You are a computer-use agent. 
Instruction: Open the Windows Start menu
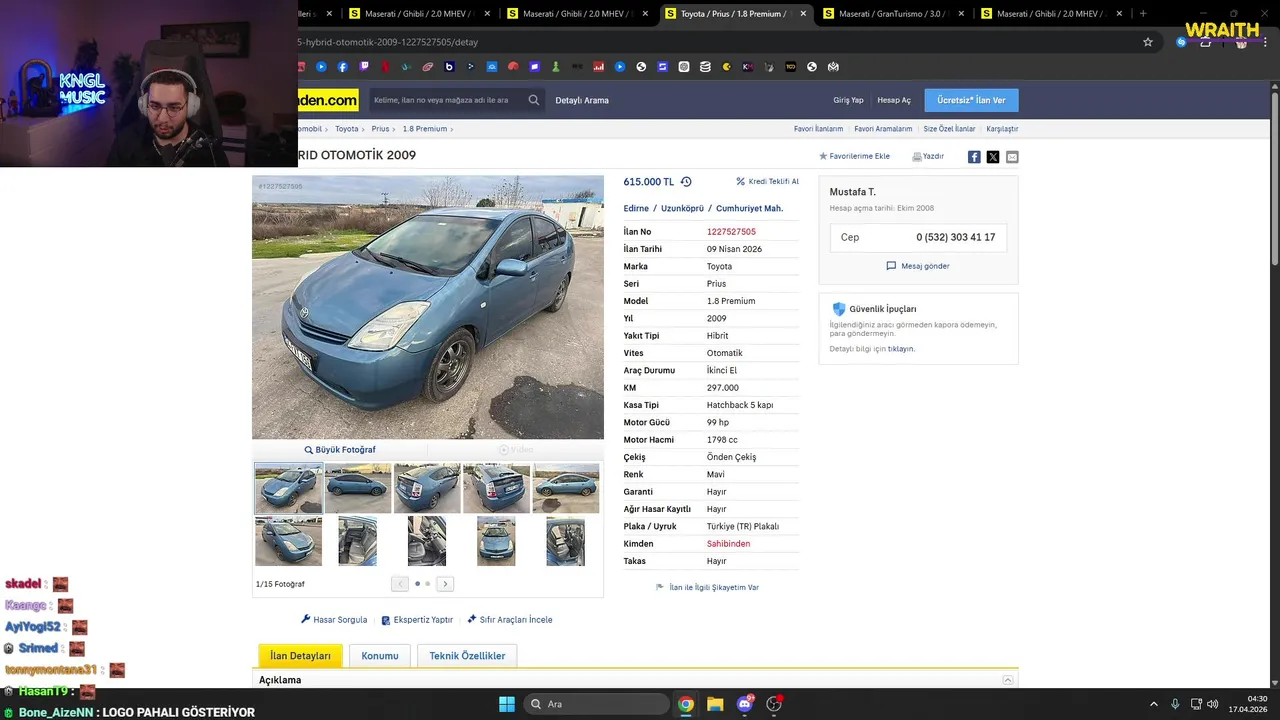coord(507,704)
